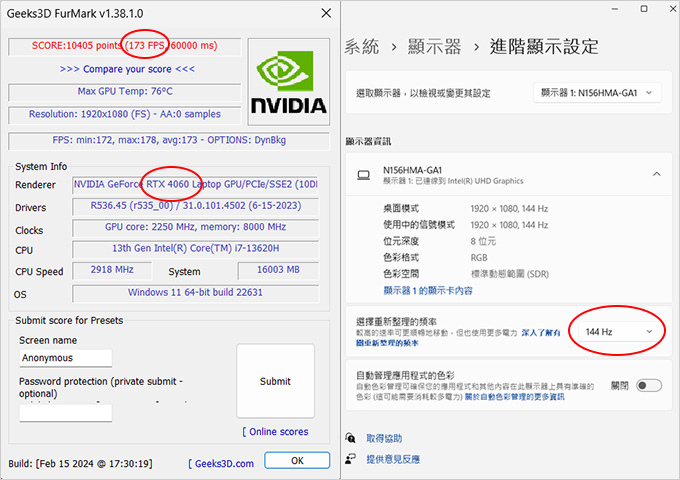The width and height of the screenshot is (680, 480).
Task: Click the laptop monitor icon beside N156HMA-GA1
Action: coord(363,175)
